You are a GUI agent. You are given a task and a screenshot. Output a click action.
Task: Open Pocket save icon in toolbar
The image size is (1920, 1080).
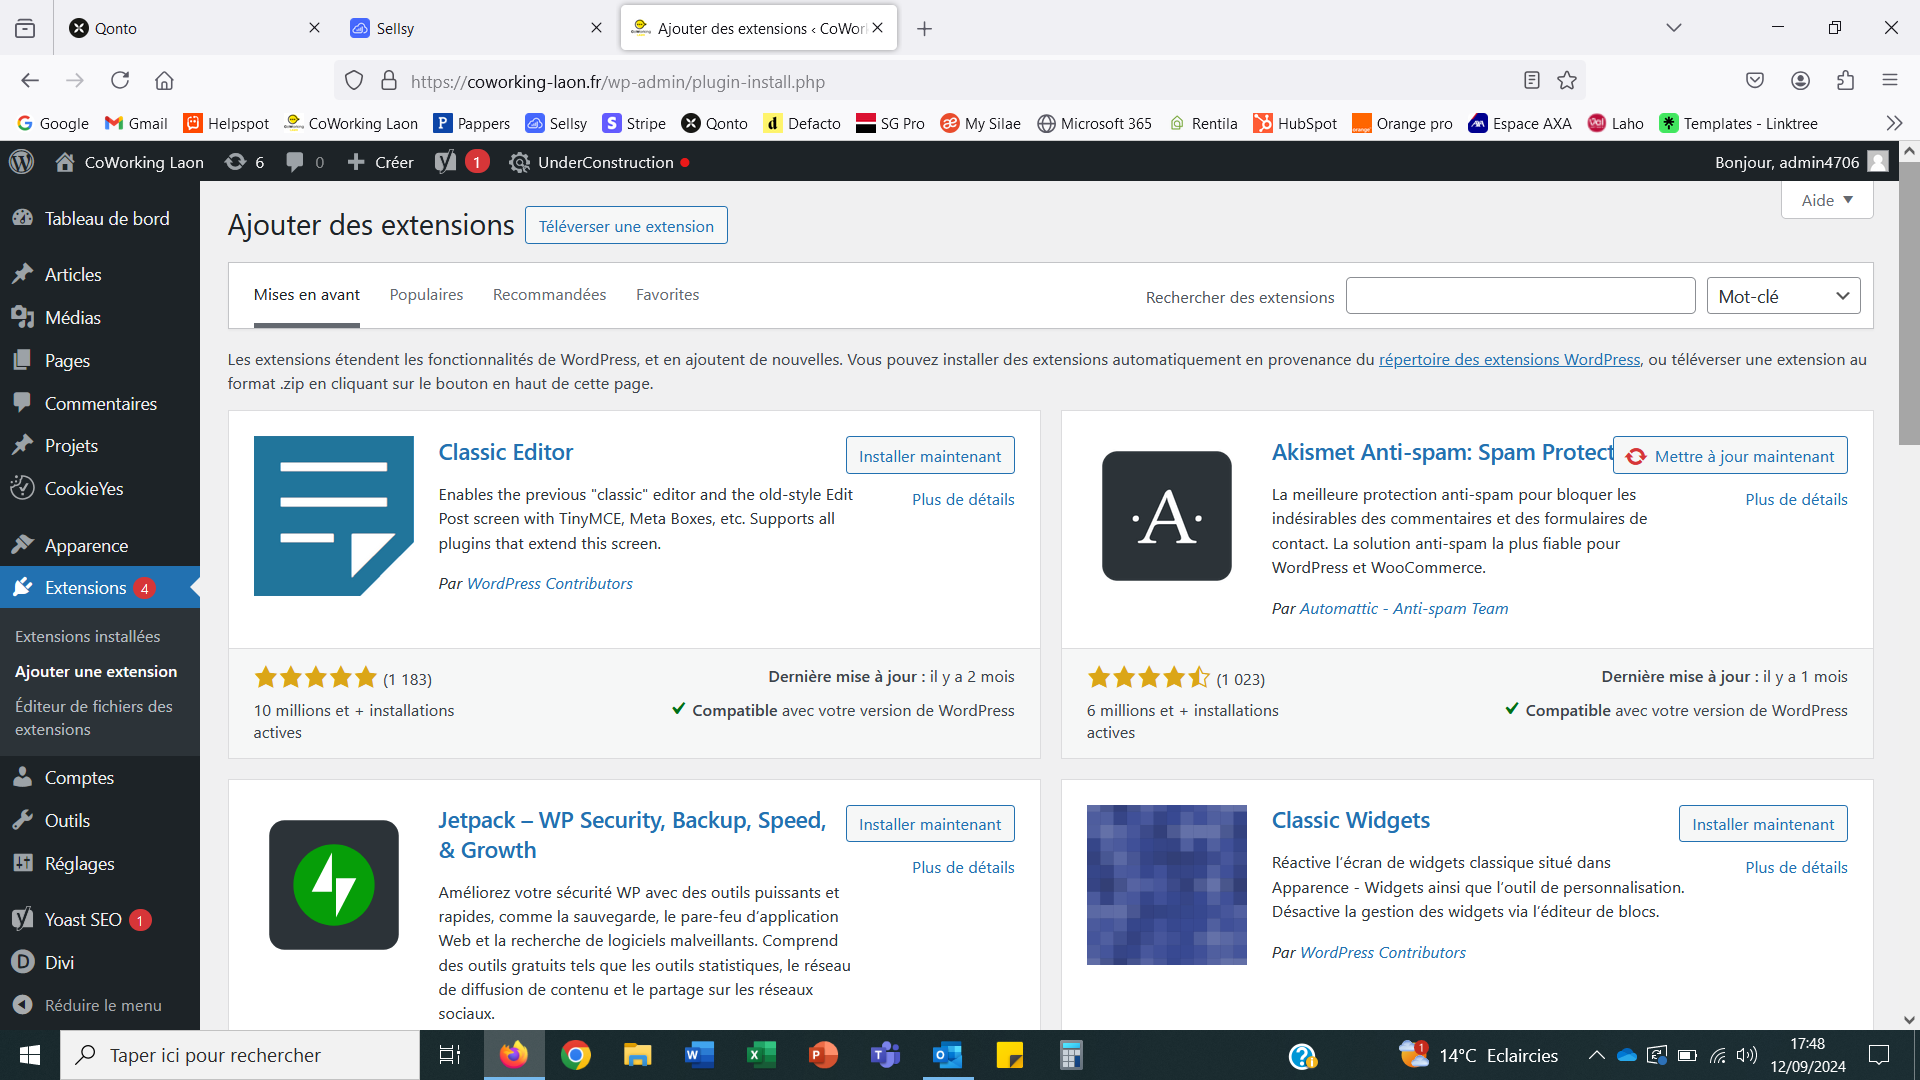click(1755, 80)
